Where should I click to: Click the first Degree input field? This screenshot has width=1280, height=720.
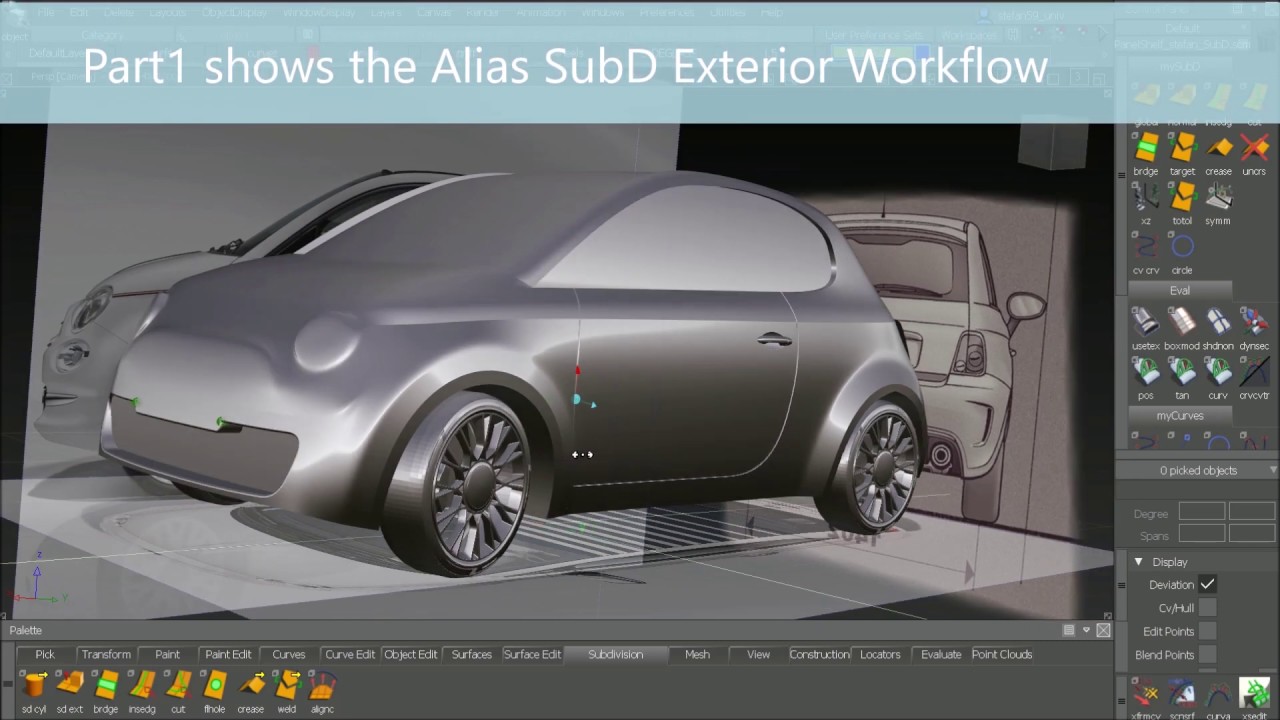(x=1201, y=512)
